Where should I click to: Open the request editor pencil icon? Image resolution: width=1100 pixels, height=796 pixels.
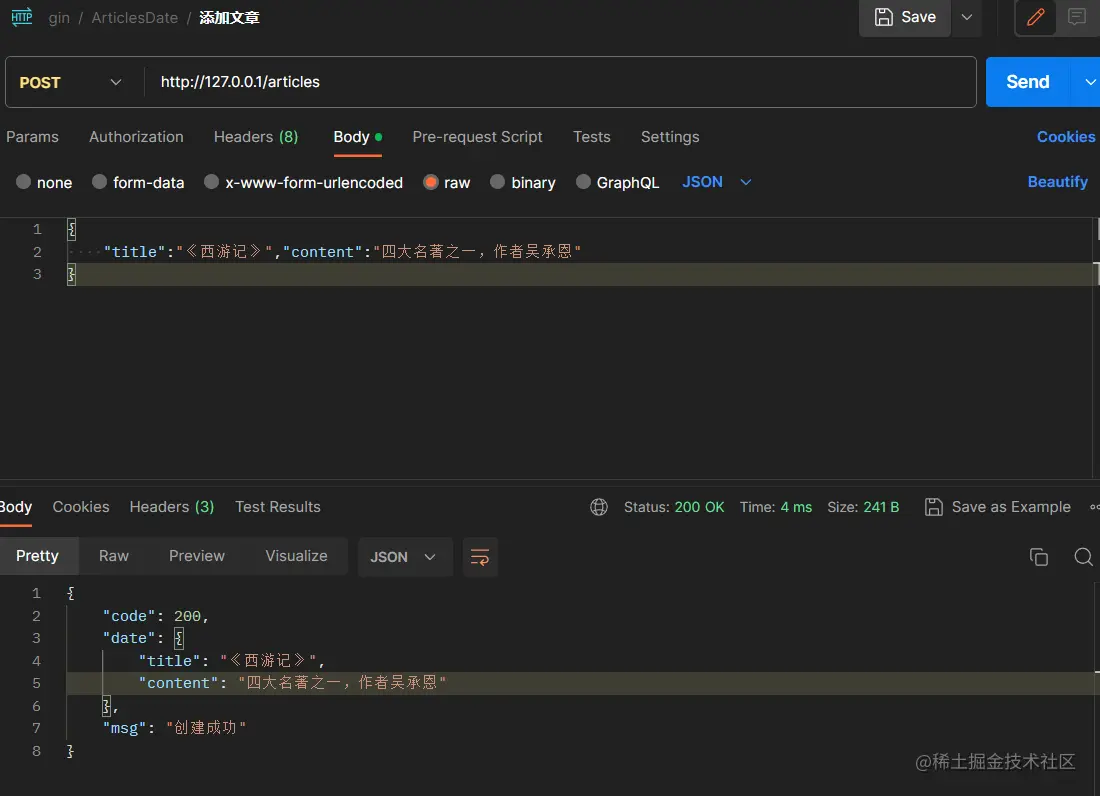(x=1035, y=18)
